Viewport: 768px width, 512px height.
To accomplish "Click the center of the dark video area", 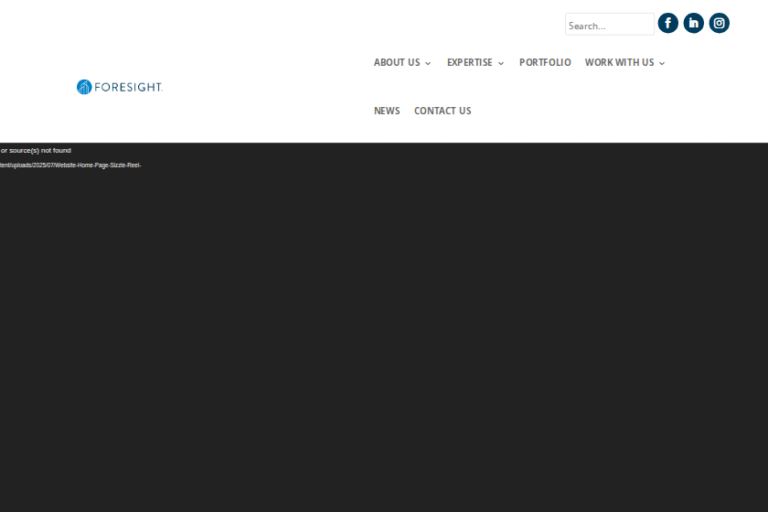I will click(x=384, y=327).
